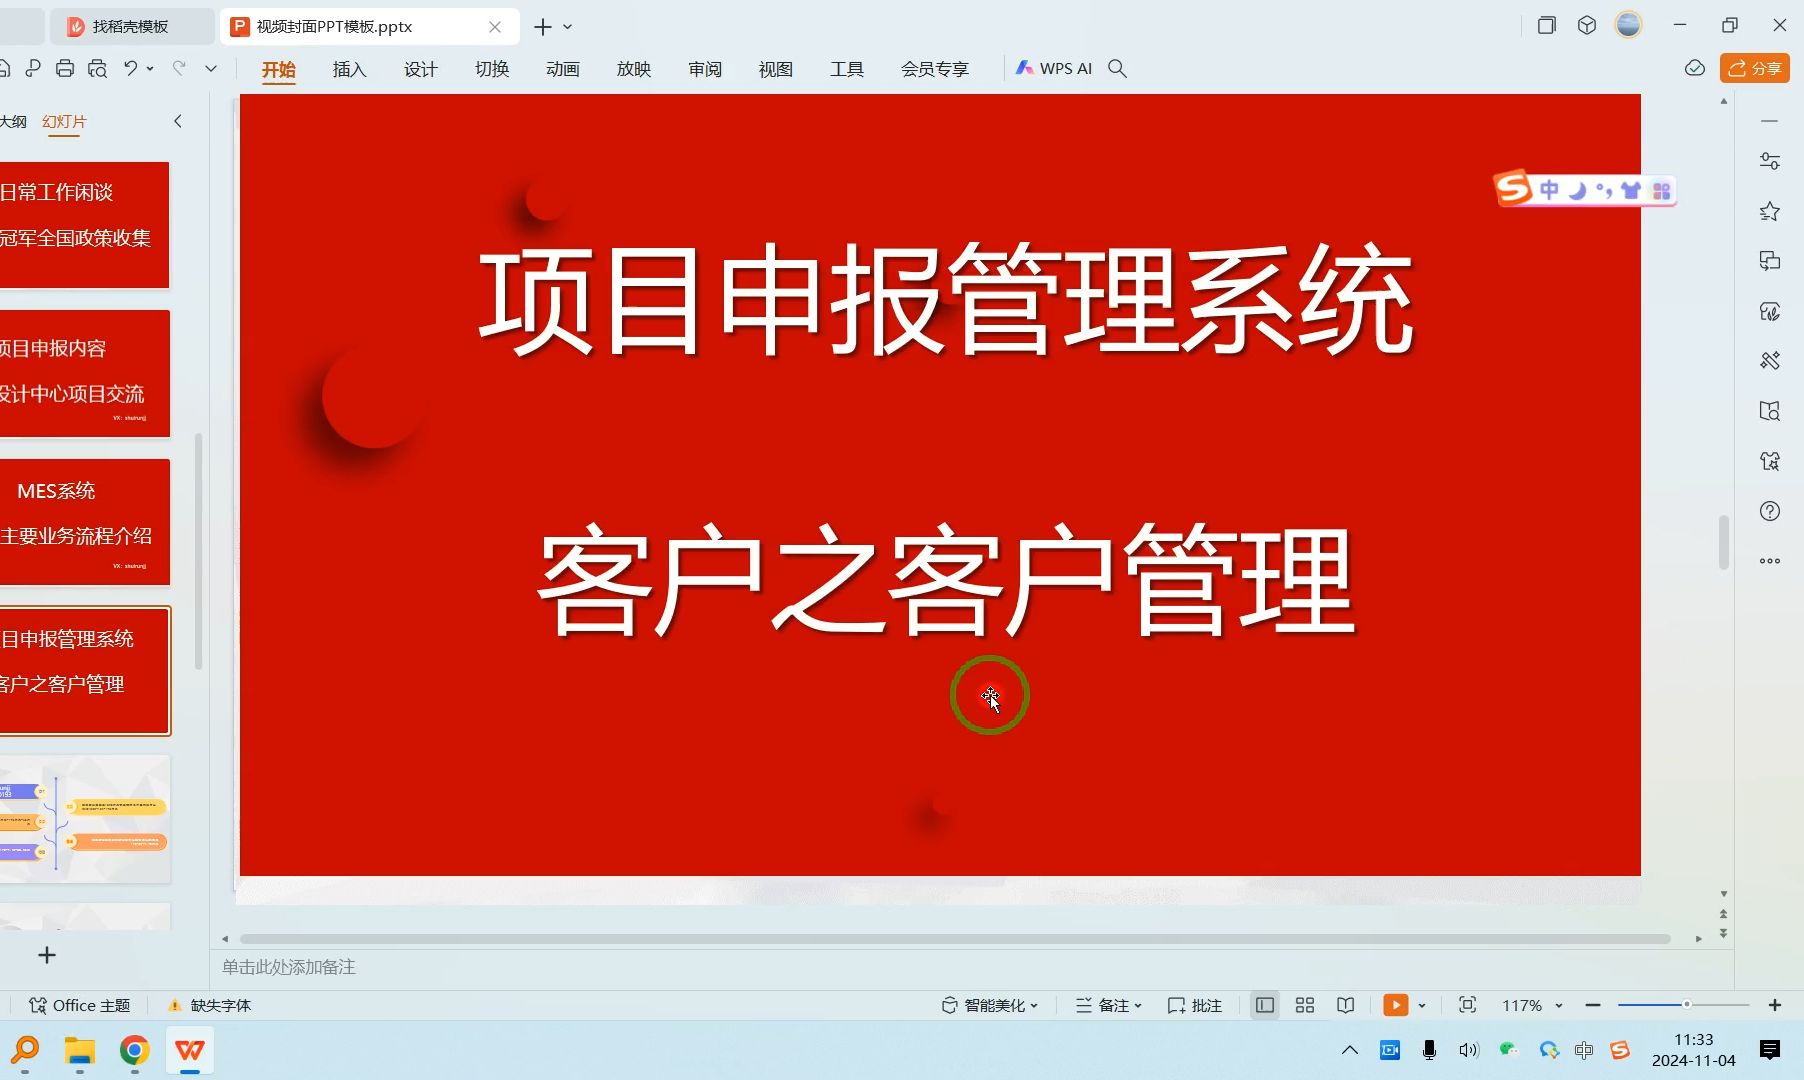Open the 设计 ribbon tab
Viewport: 1804px width, 1080px height.
421,69
